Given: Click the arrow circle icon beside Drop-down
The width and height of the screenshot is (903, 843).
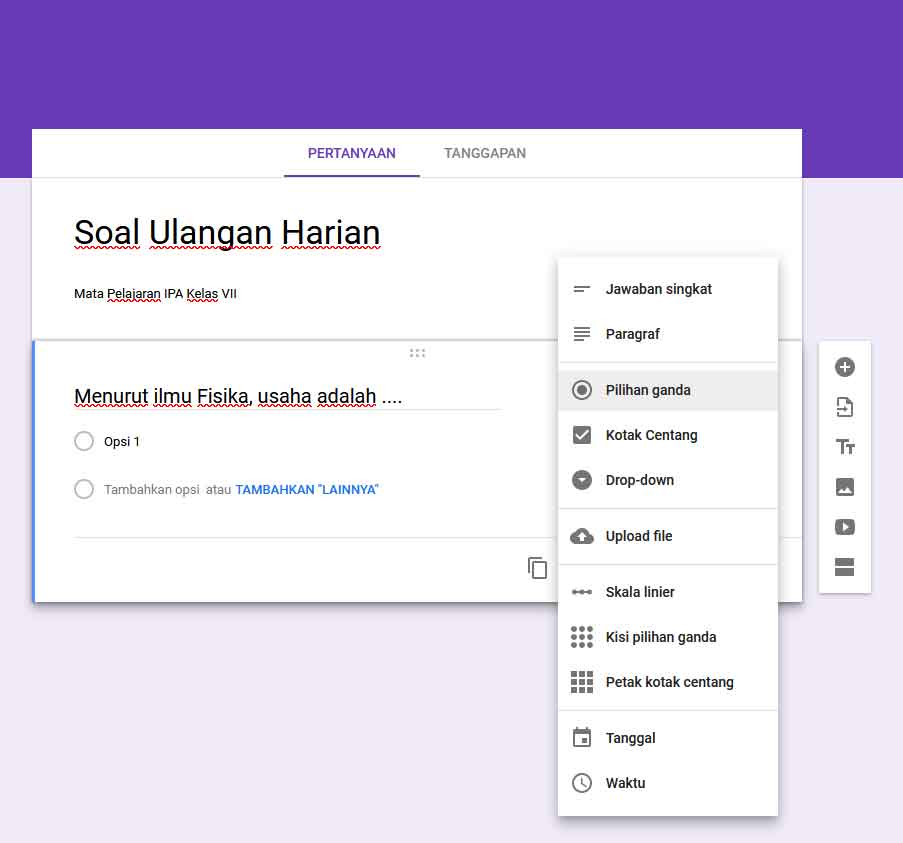Looking at the screenshot, I should click(x=582, y=480).
